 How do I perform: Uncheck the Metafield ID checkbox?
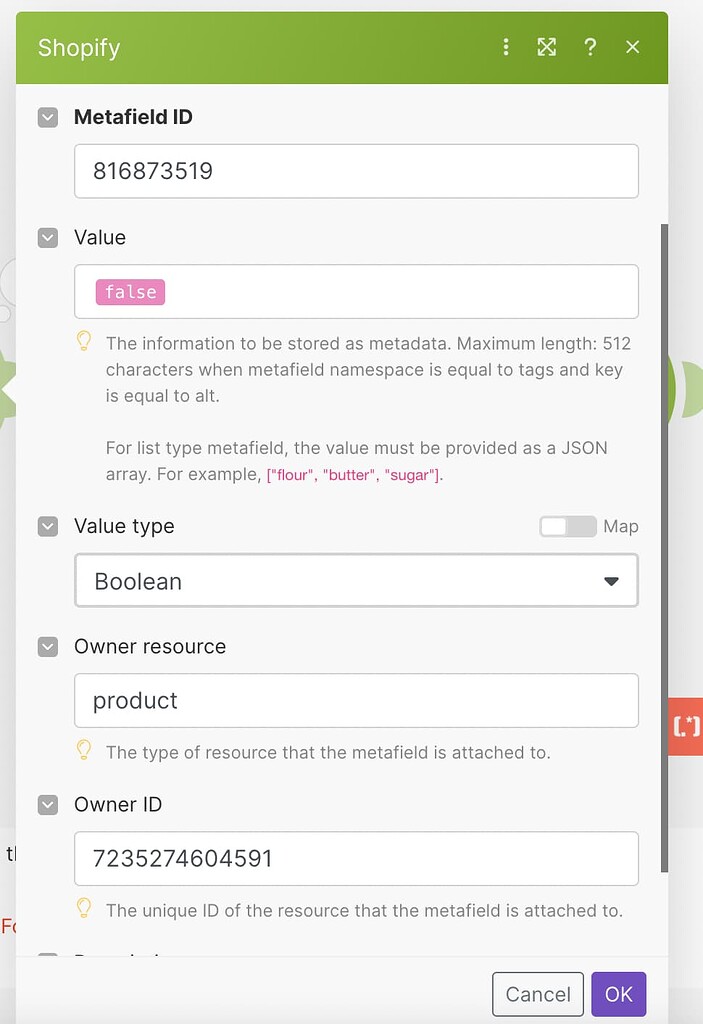(48, 118)
